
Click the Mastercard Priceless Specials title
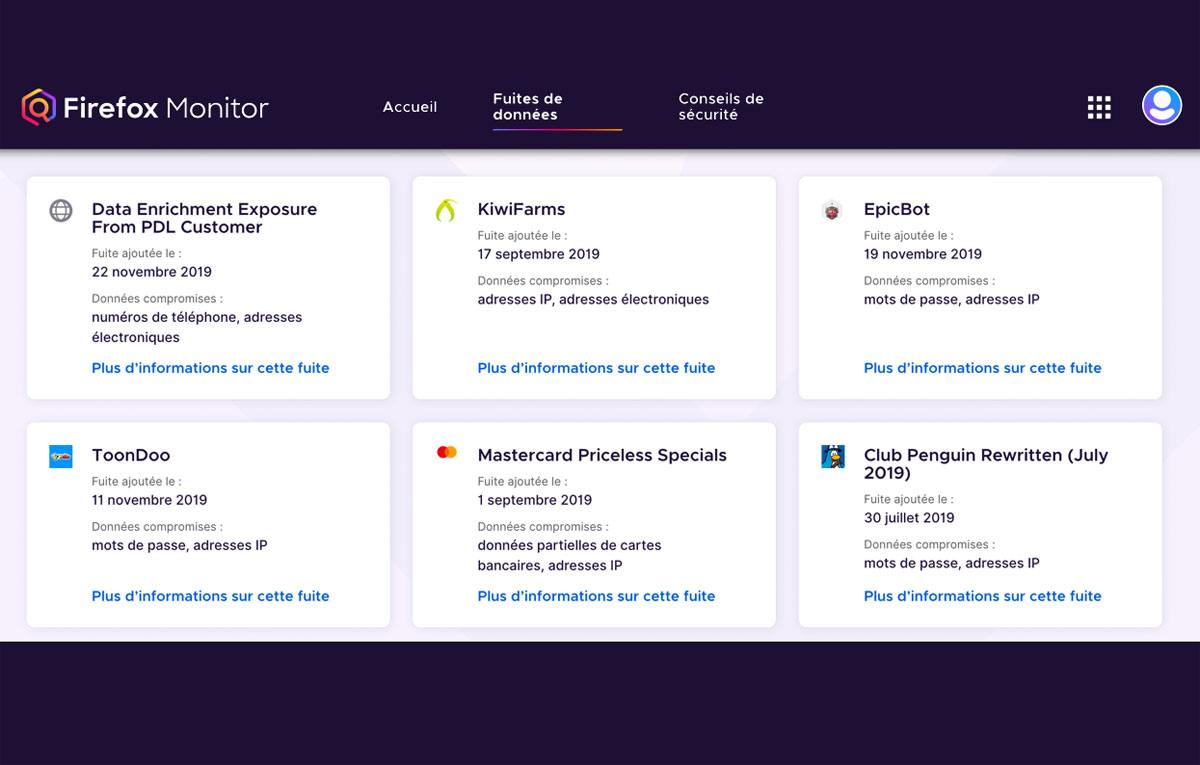click(x=602, y=455)
